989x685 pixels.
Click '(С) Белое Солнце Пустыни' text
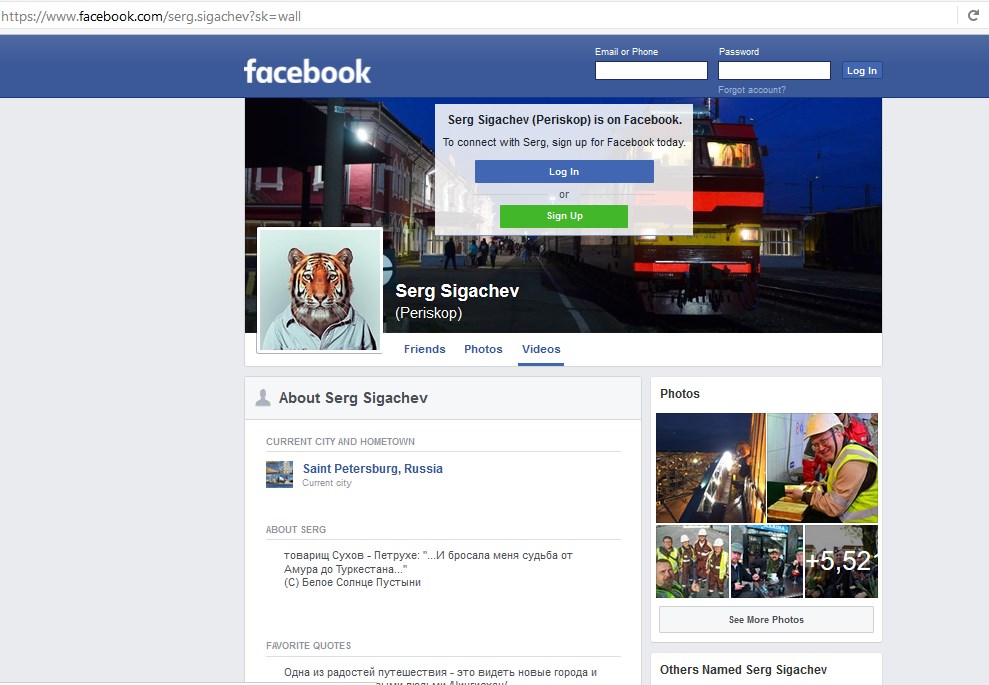point(352,582)
